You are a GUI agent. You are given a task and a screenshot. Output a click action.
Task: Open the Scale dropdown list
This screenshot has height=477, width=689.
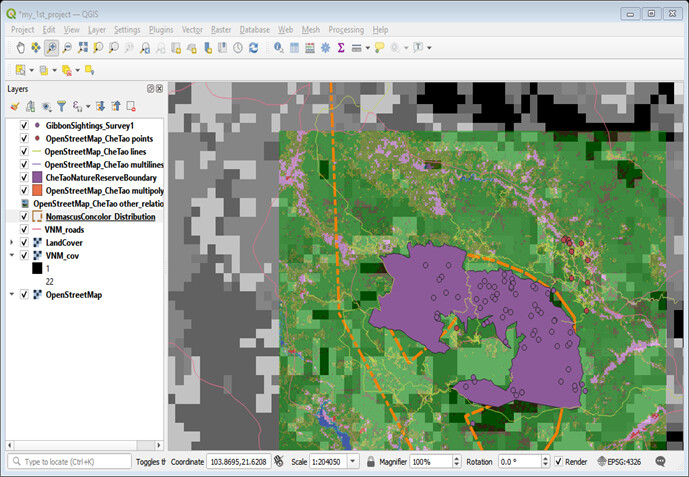352,462
